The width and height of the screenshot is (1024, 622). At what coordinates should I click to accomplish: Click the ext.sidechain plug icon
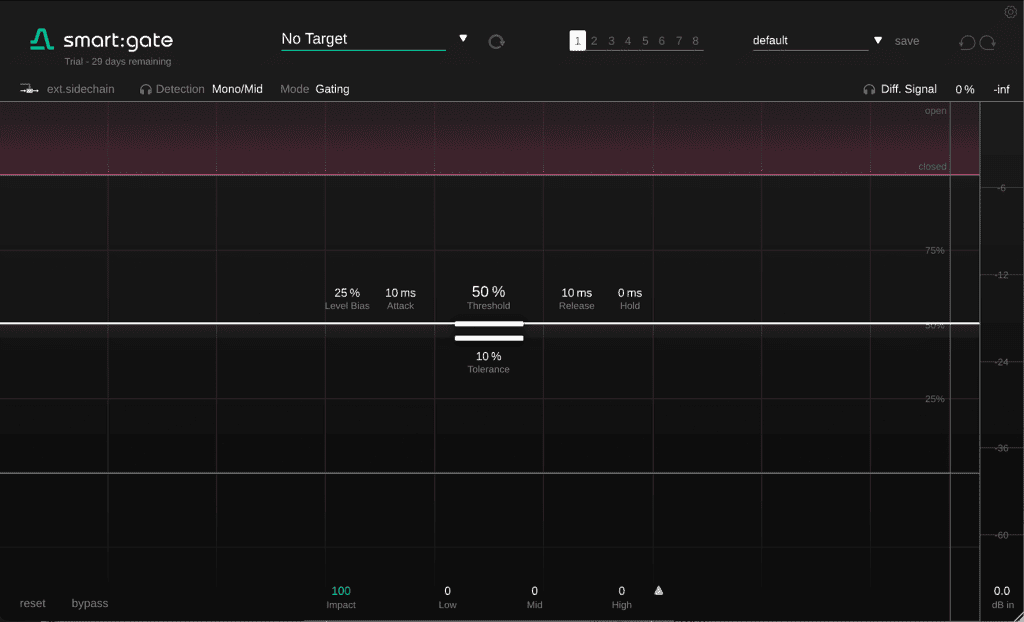tap(28, 89)
